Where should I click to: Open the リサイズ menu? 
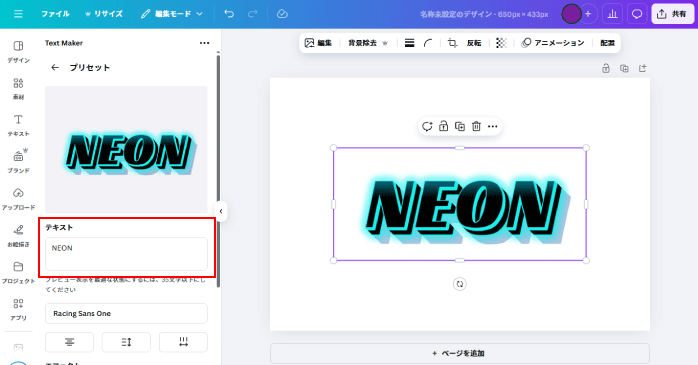point(103,14)
